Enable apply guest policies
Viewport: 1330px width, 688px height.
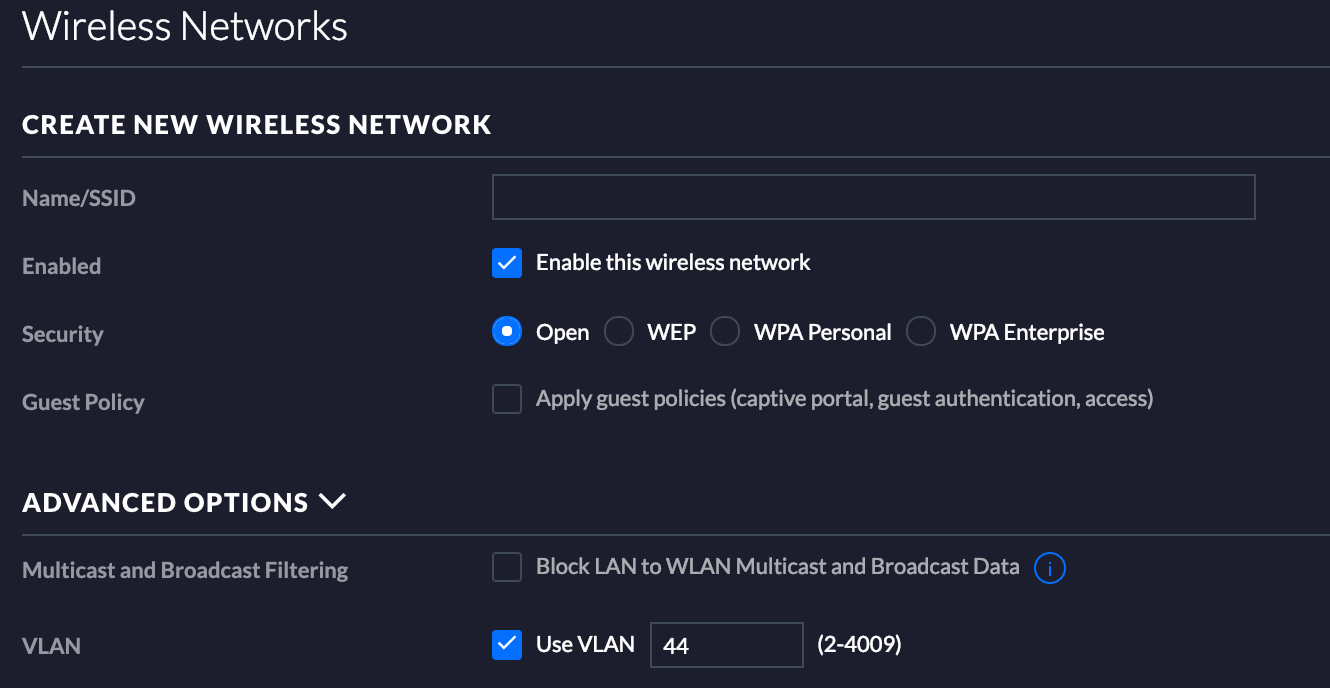[506, 398]
